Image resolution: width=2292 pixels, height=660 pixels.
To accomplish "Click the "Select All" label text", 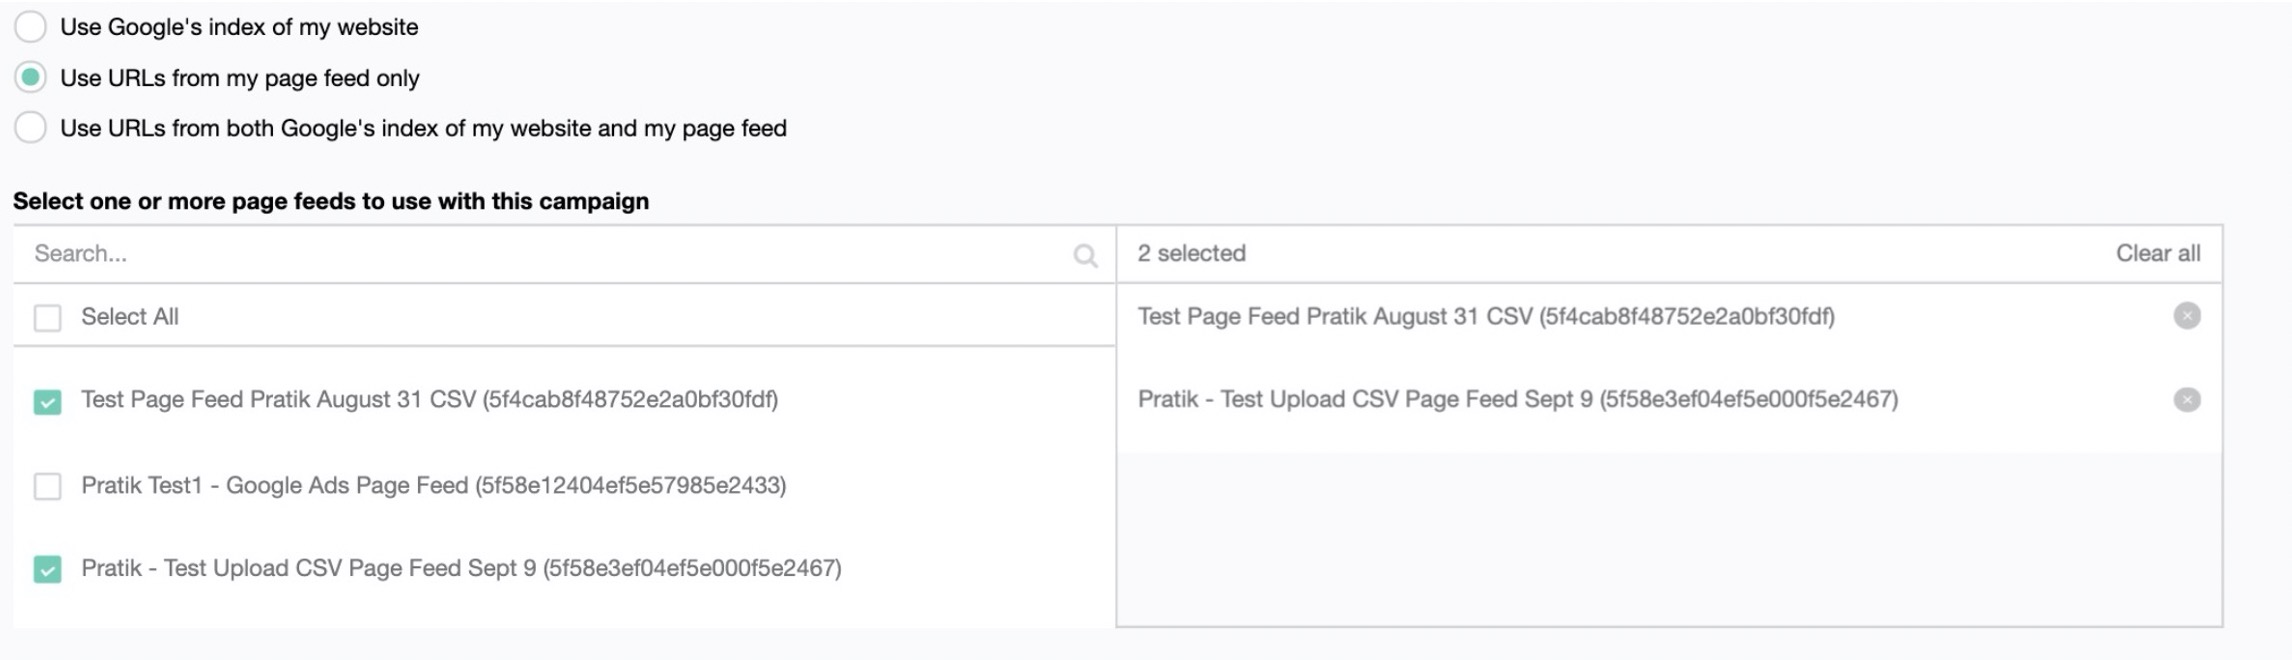I will (x=130, y=317).
